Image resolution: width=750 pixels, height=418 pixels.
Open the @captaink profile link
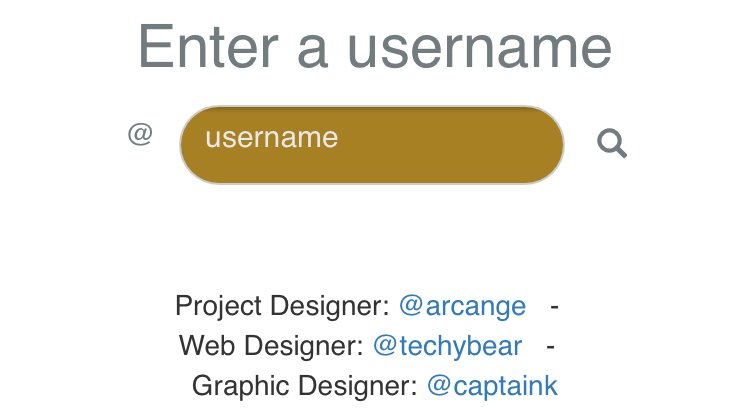pos(492,386)
